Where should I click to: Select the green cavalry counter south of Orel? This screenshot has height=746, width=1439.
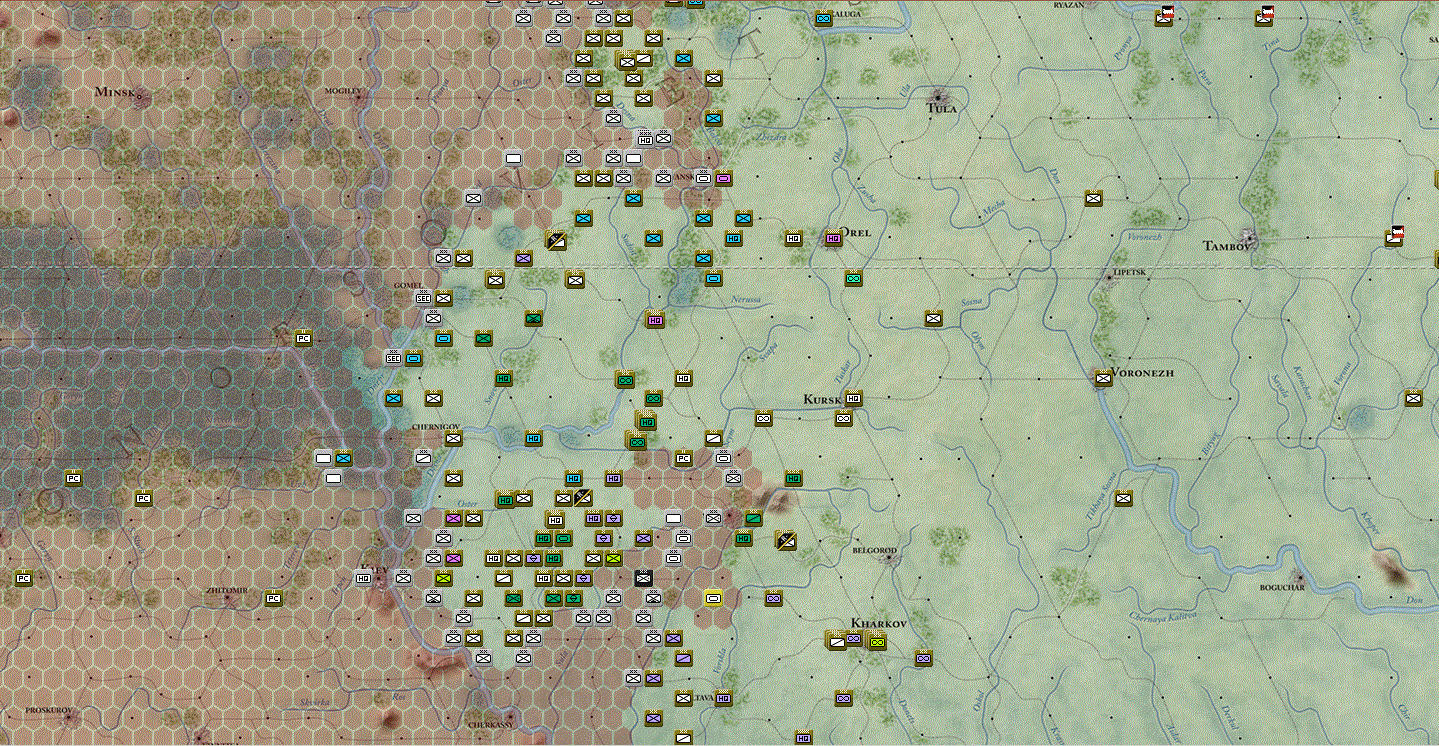(853, 278)
